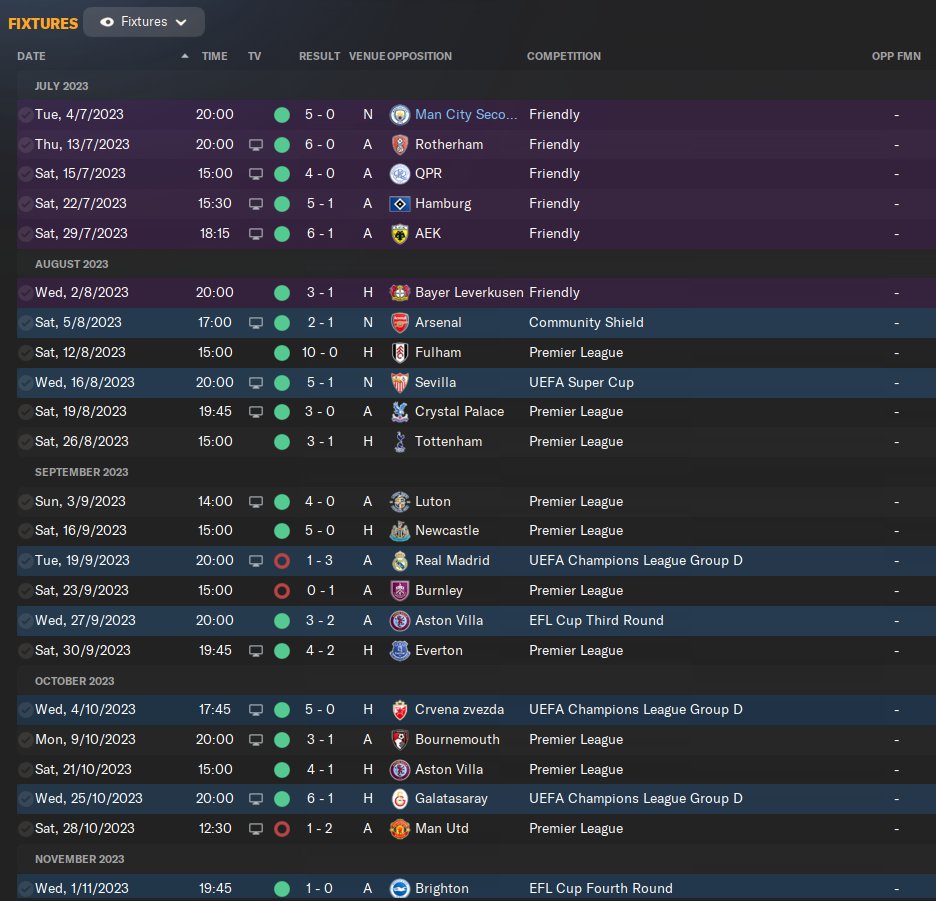The image size is (936, 901).
Task: Click the Sevilla club badge
Action: [x=399, y=382]
